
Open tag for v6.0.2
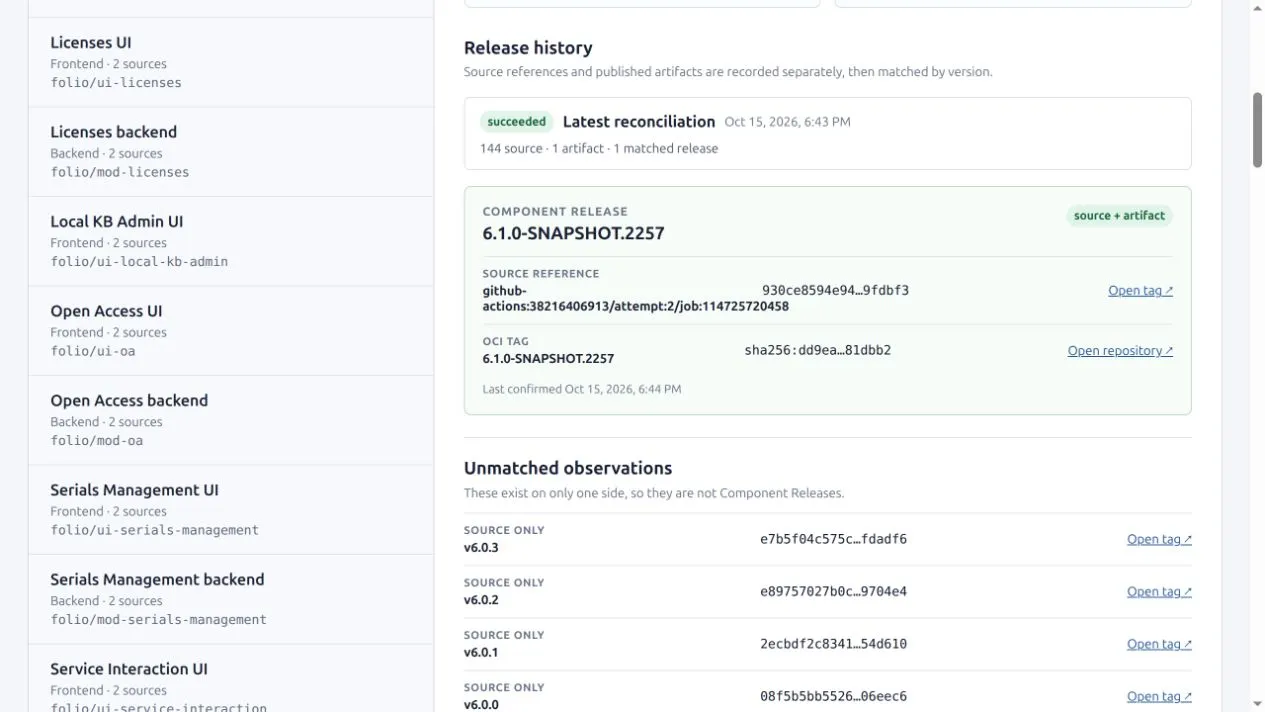1159,592
